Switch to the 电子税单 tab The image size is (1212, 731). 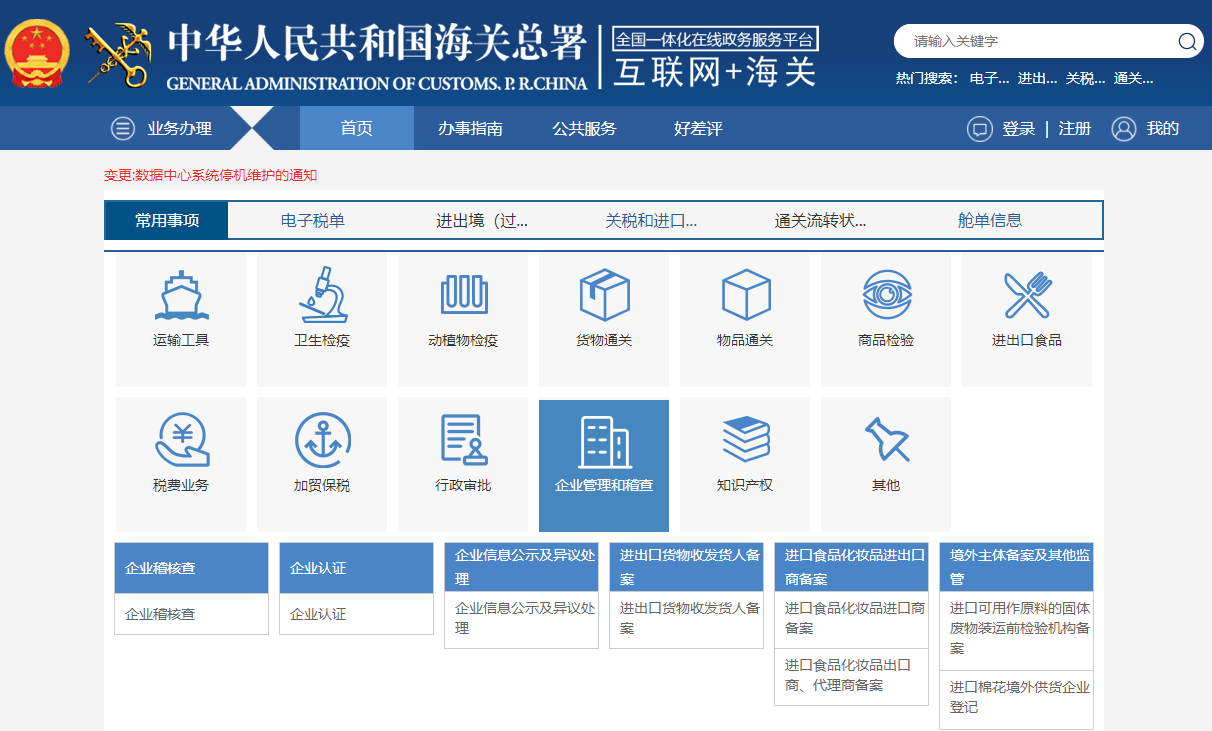coord(312,219)
